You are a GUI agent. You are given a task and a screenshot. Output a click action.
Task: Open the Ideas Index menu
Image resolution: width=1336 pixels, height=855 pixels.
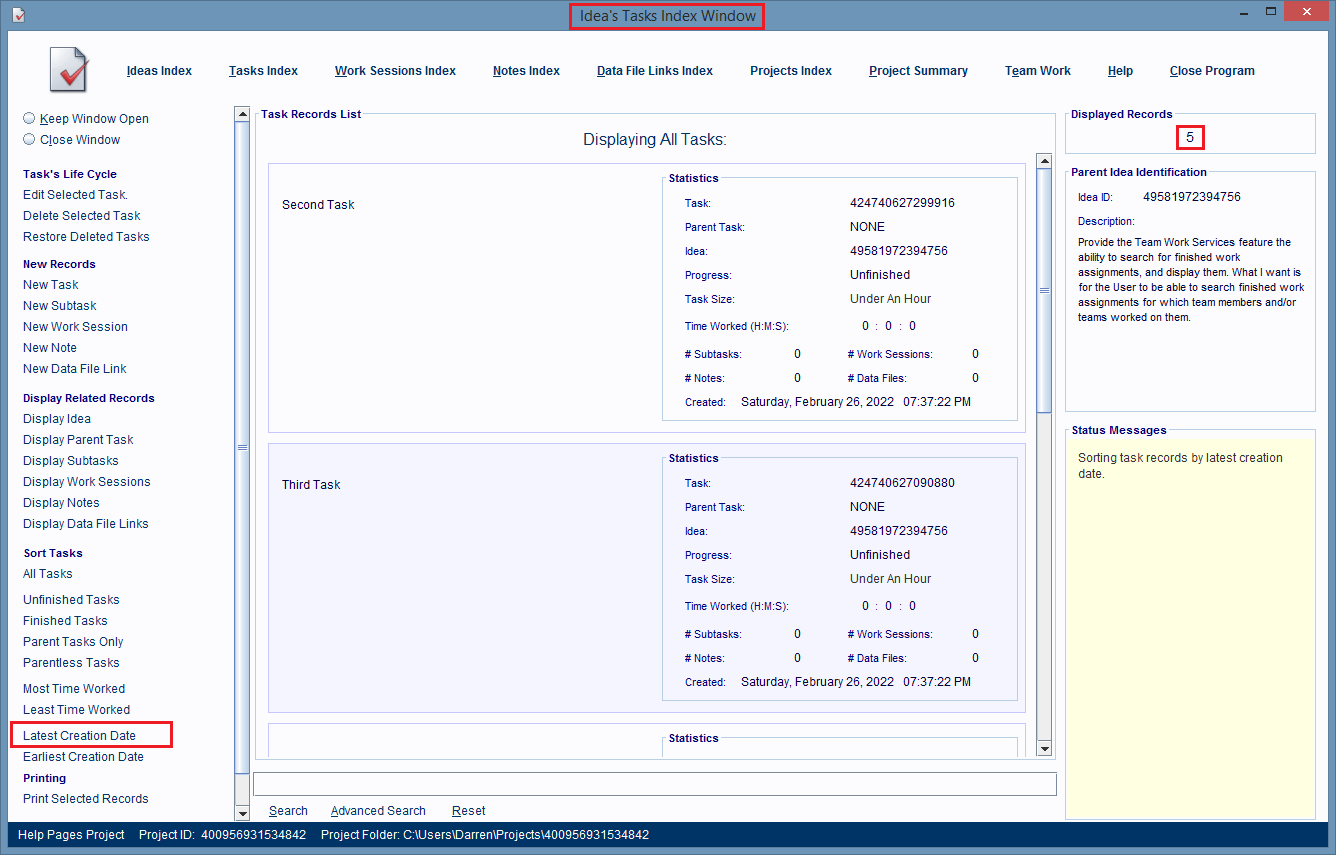[x=159, y=71]
